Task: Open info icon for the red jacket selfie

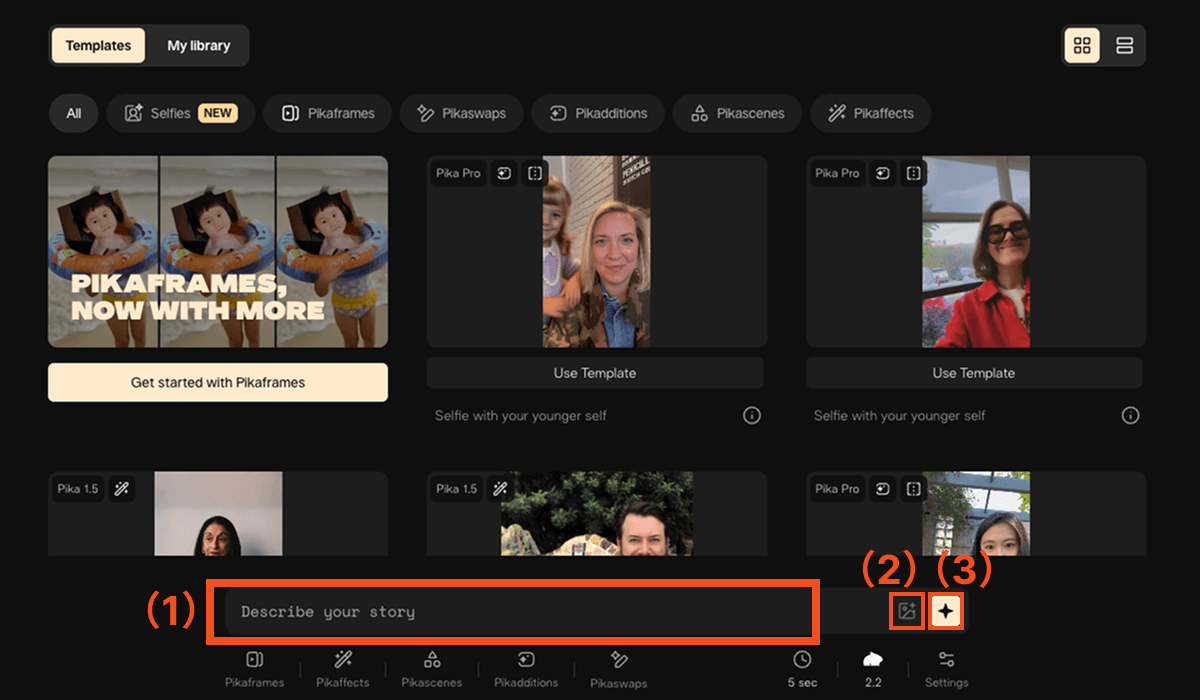Action: coord(1131,415)
